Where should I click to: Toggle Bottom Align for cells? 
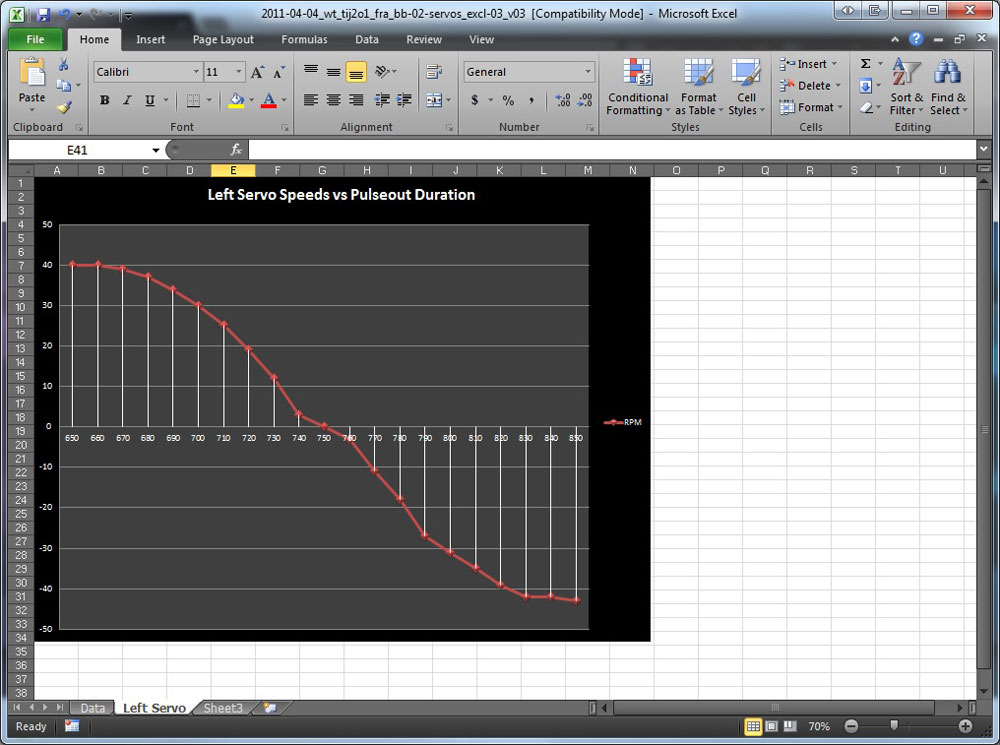356,72
